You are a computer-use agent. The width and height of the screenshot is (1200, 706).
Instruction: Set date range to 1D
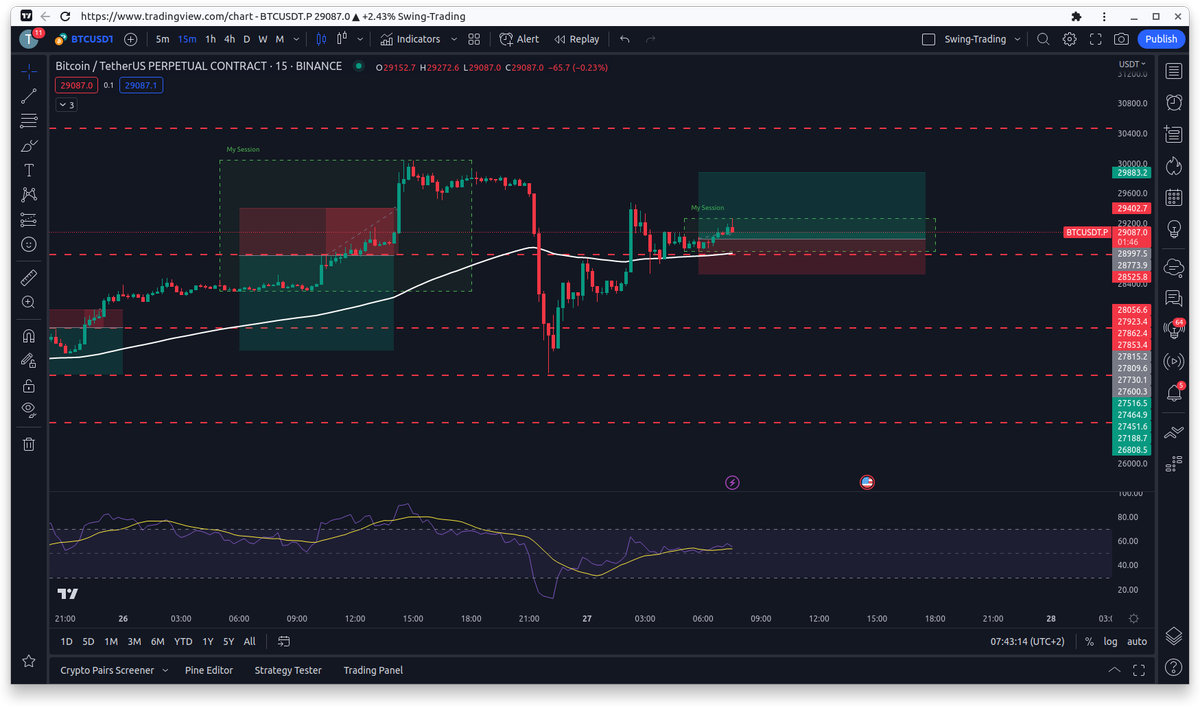(x=66, y=641)
